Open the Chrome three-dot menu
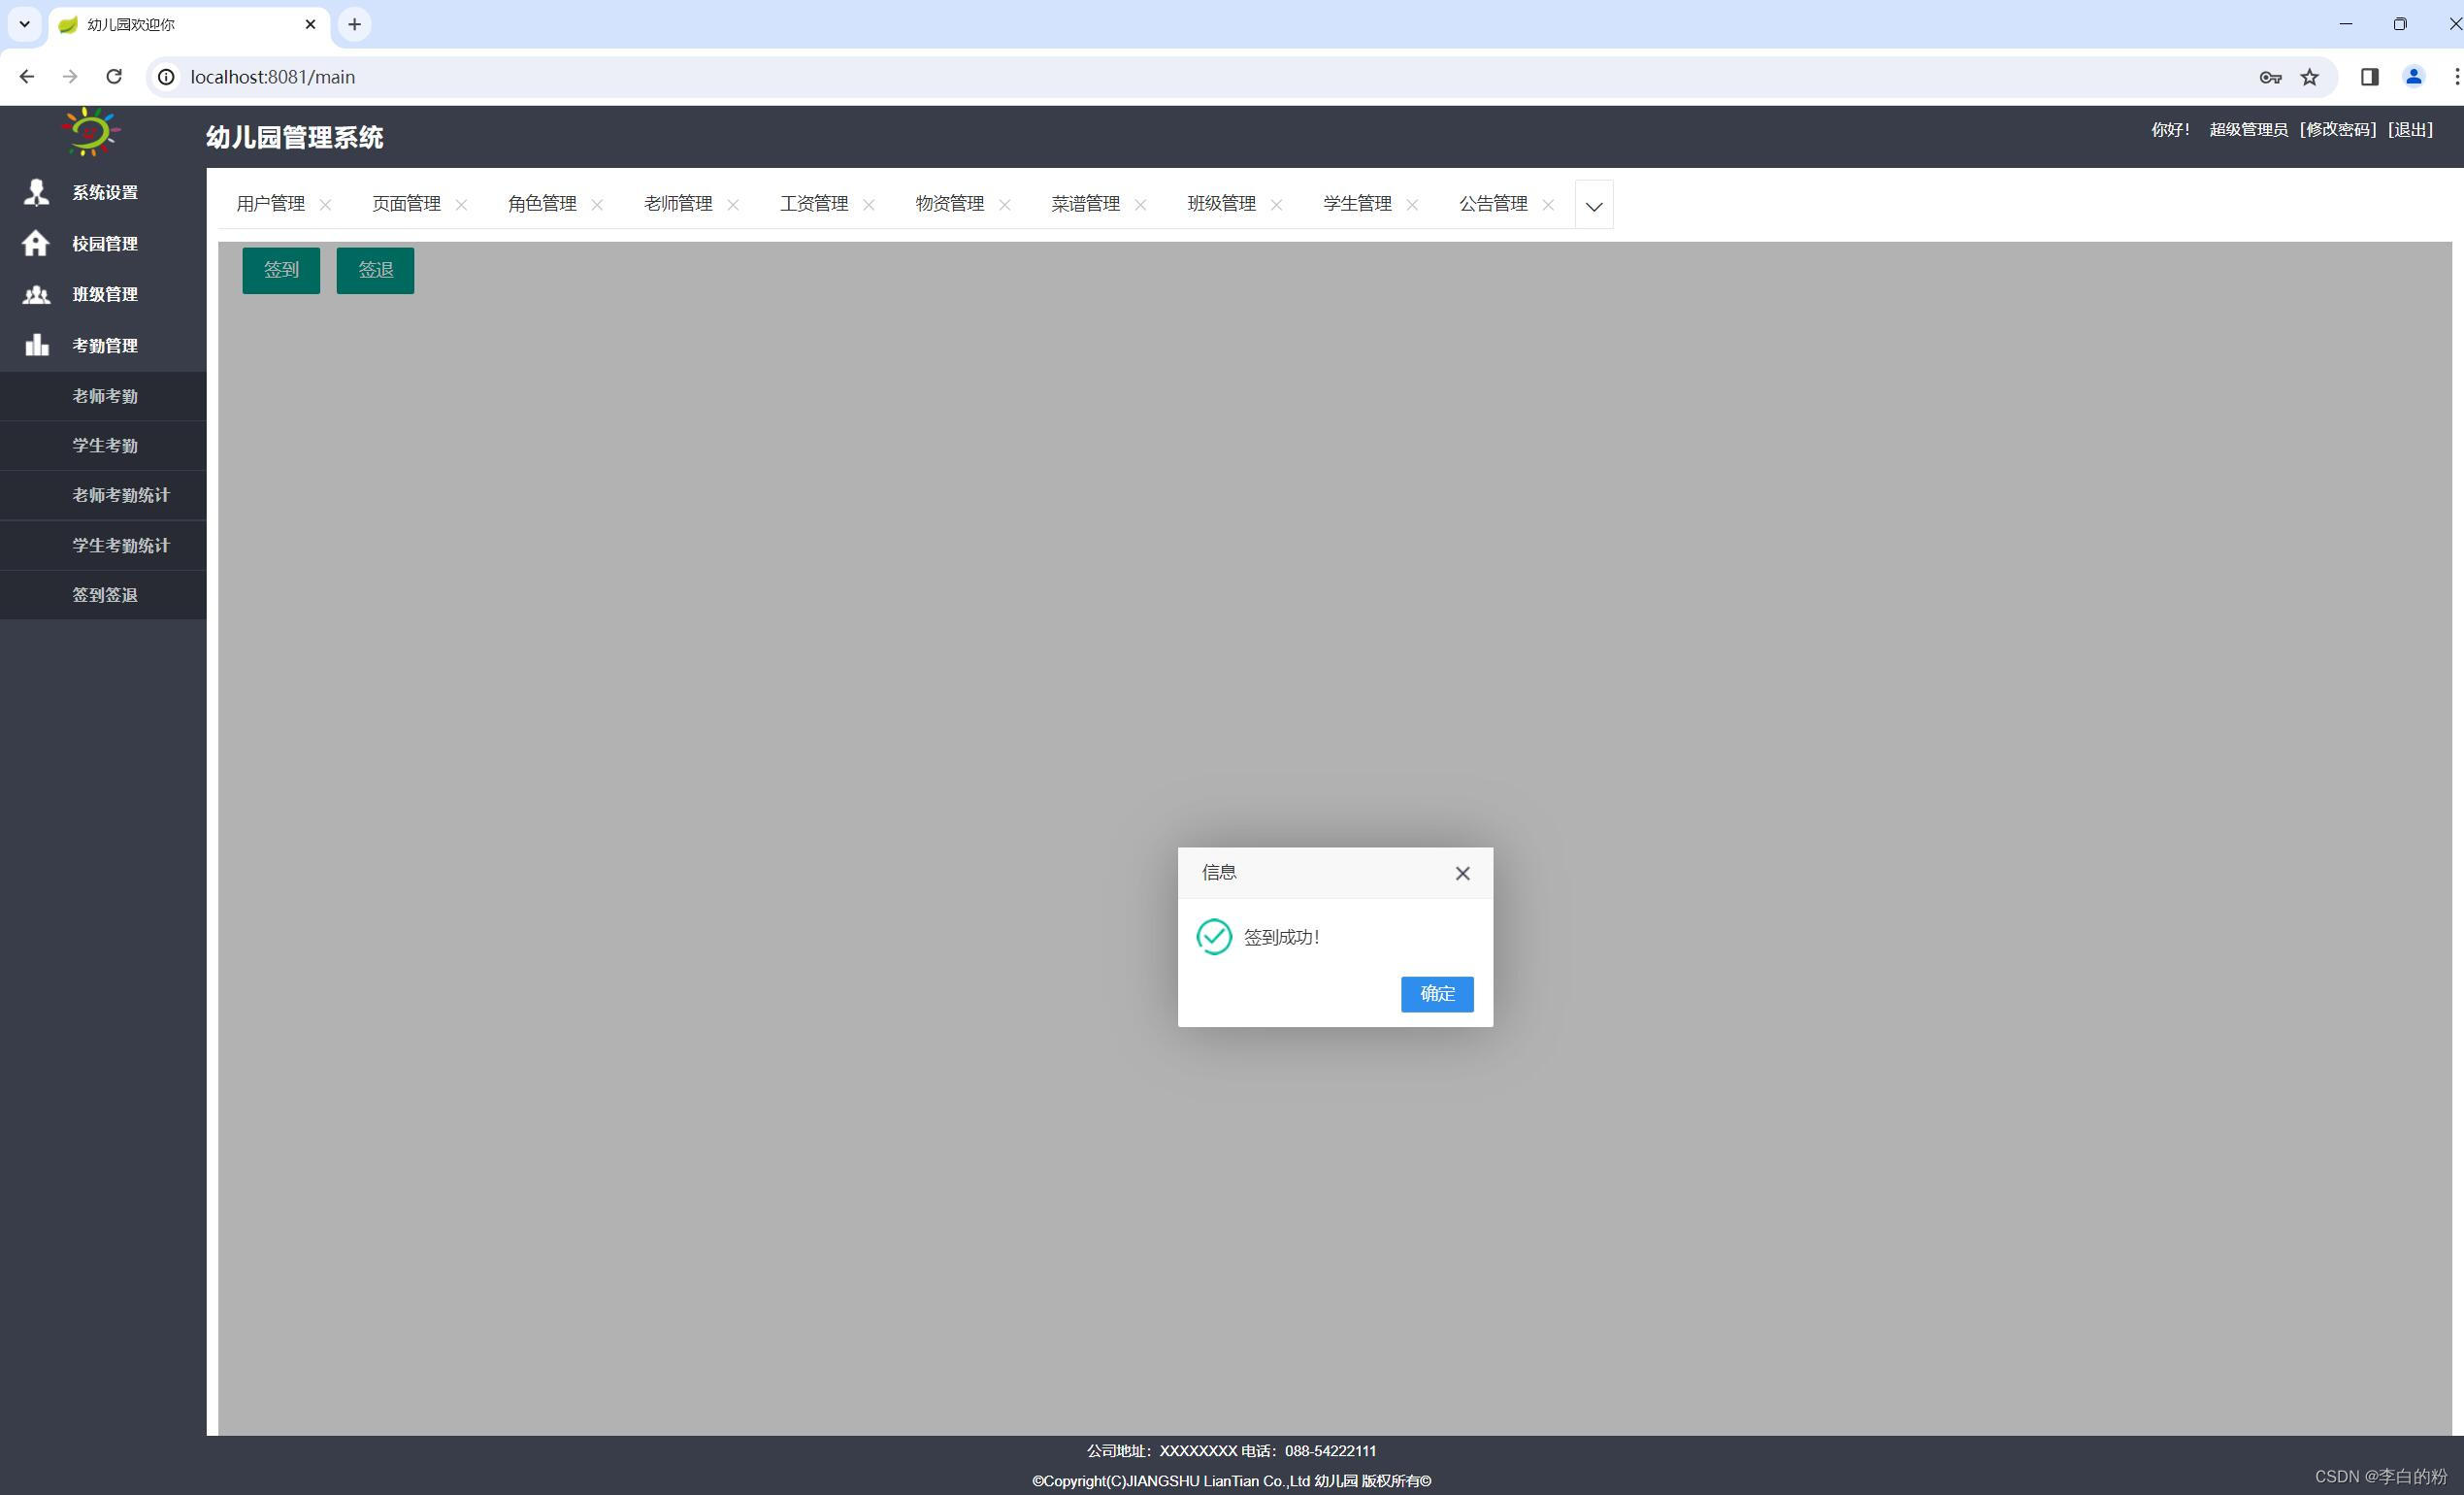Screen dimensions: 2464x1495 coord(2456,77)
